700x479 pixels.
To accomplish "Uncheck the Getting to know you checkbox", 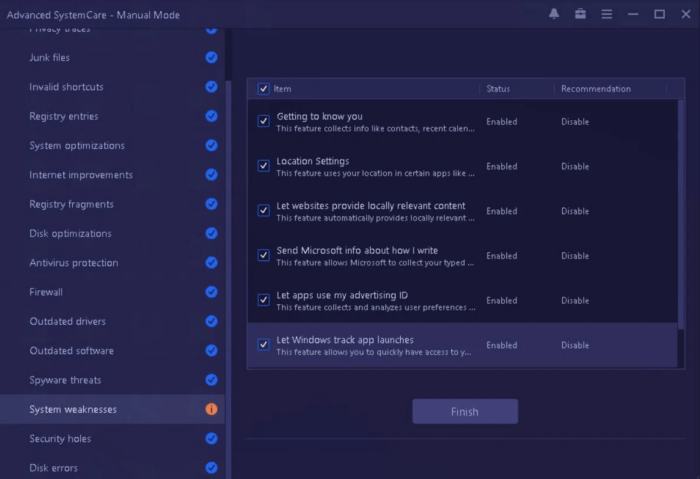I will [264, 121].
